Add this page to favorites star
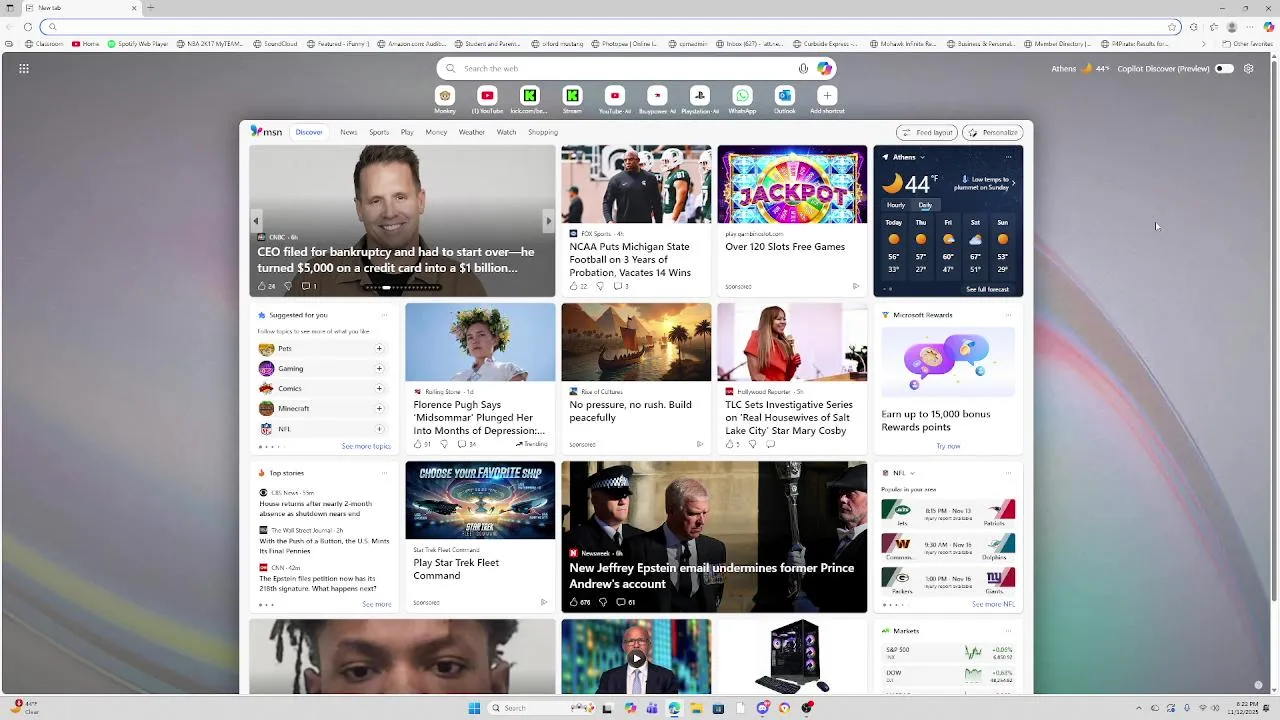 (1172, 27)
